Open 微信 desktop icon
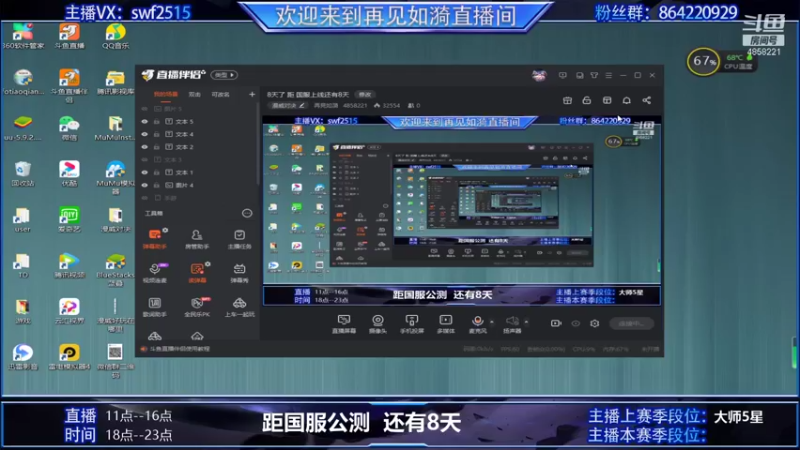800x450 pixels. tap(69, 128)
